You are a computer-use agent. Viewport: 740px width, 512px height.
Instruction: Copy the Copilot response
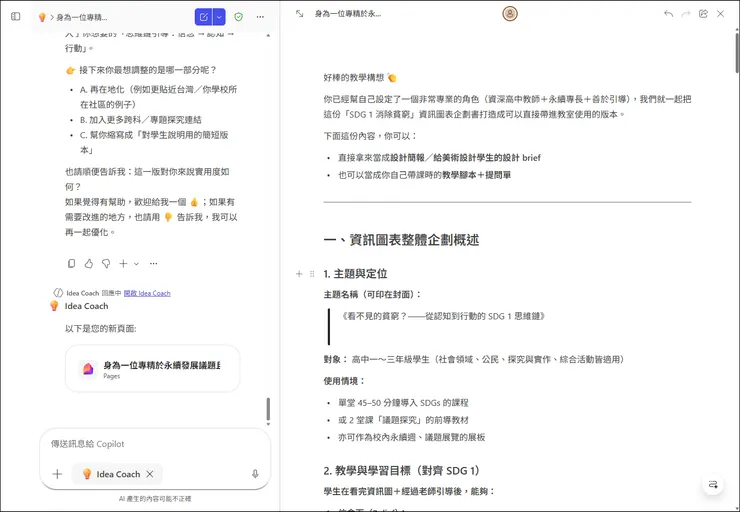[x=71, y=263]
